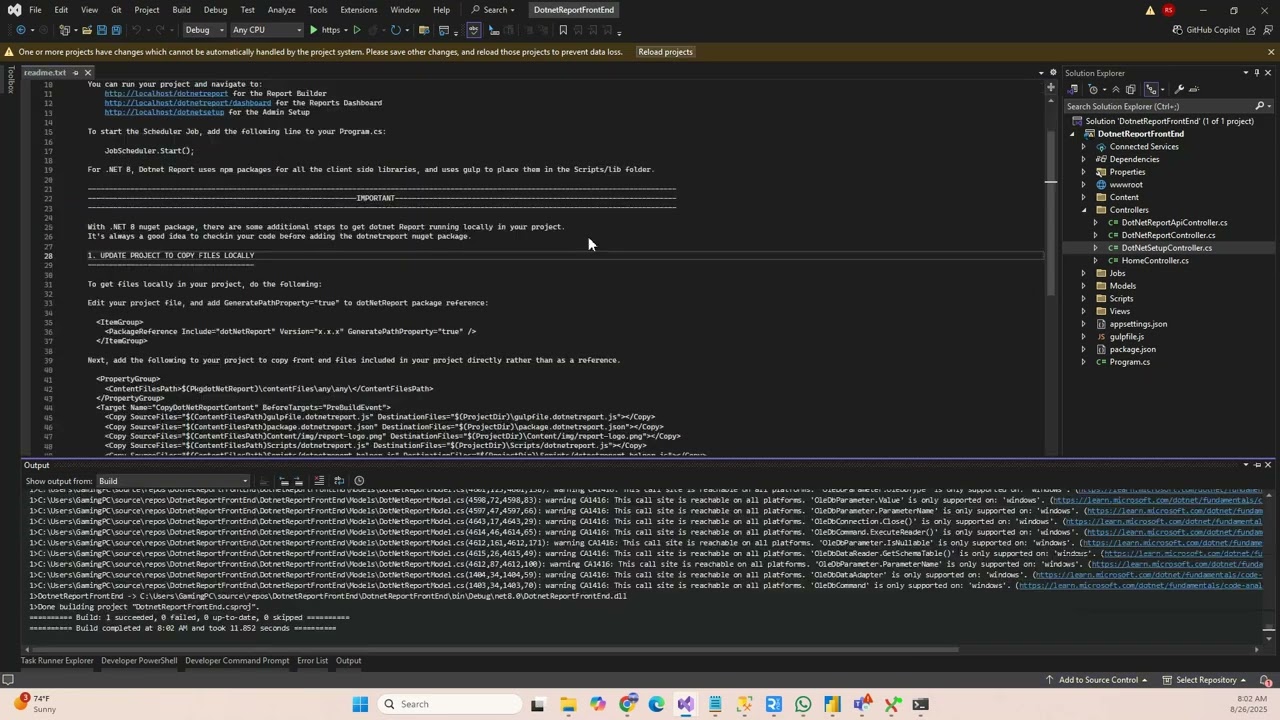Toggle Track Active Item in Solution Explorer
1280x720 pixels.
pyautogui.click(x=1151, y=89)
